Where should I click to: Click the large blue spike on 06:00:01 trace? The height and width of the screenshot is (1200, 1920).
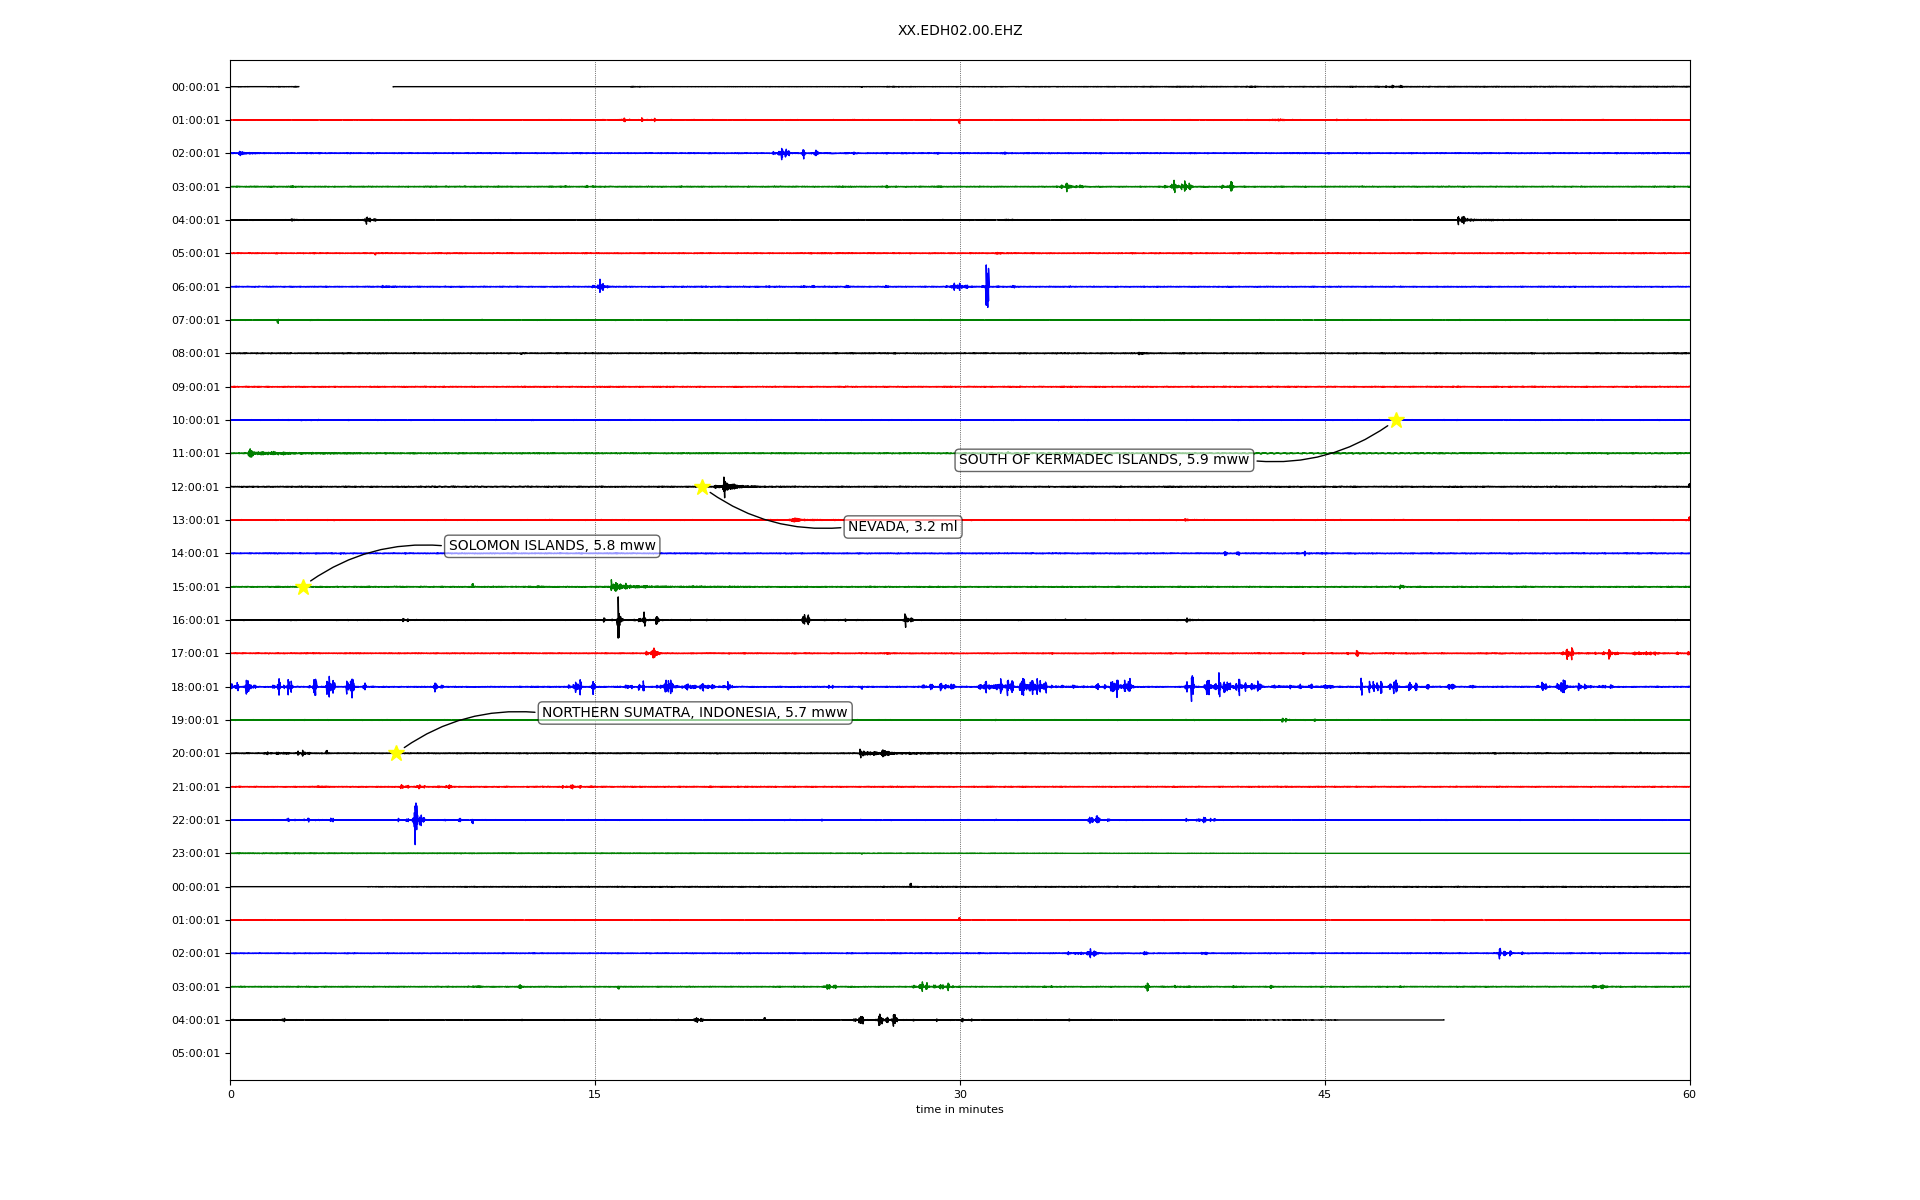pos(986,286)
